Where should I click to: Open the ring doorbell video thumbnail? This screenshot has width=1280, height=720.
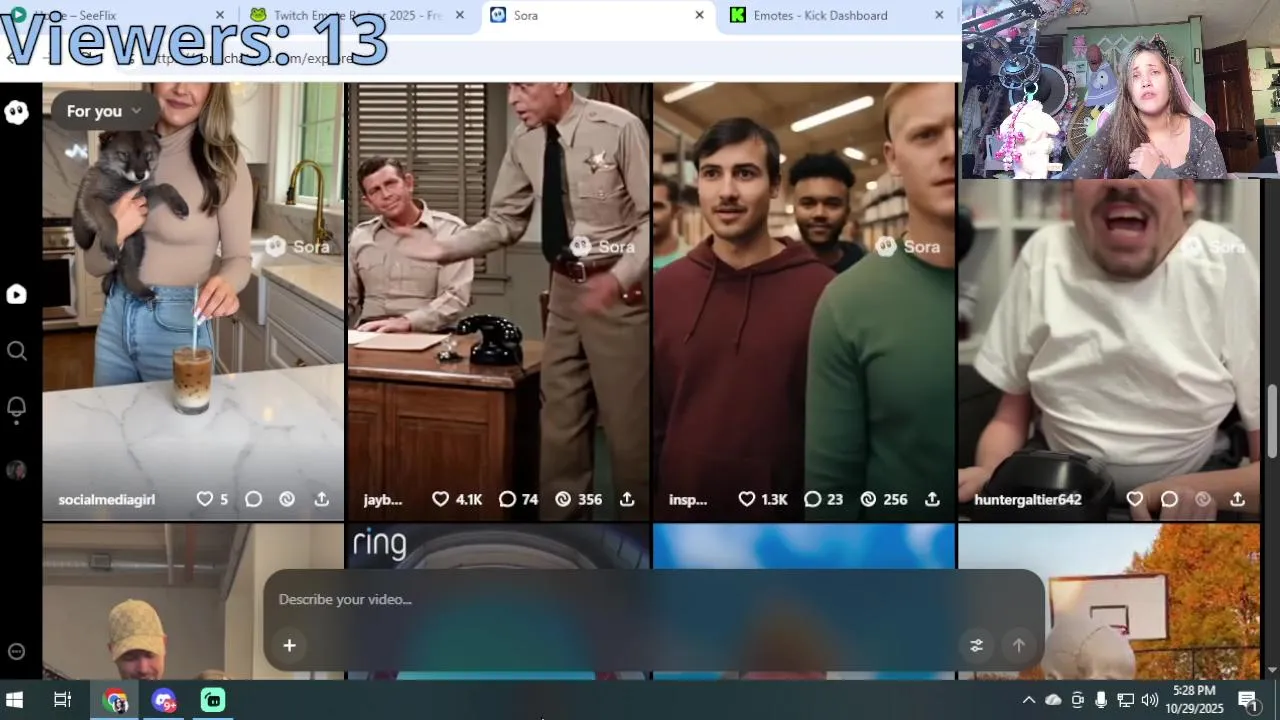click(x=498, y=547)
